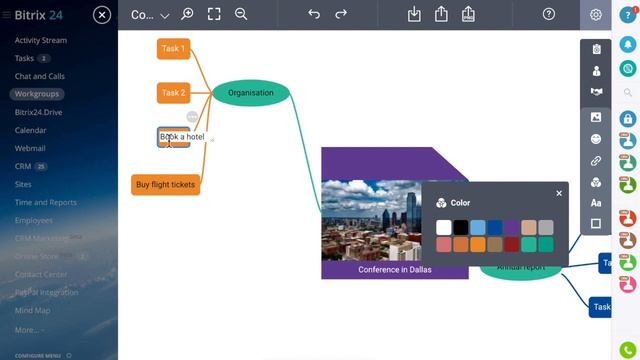Open the notifications bell icon
Image resolution: width=640 pixels, height=360 pixels.
pyautogui.click(x=628, y=44)
